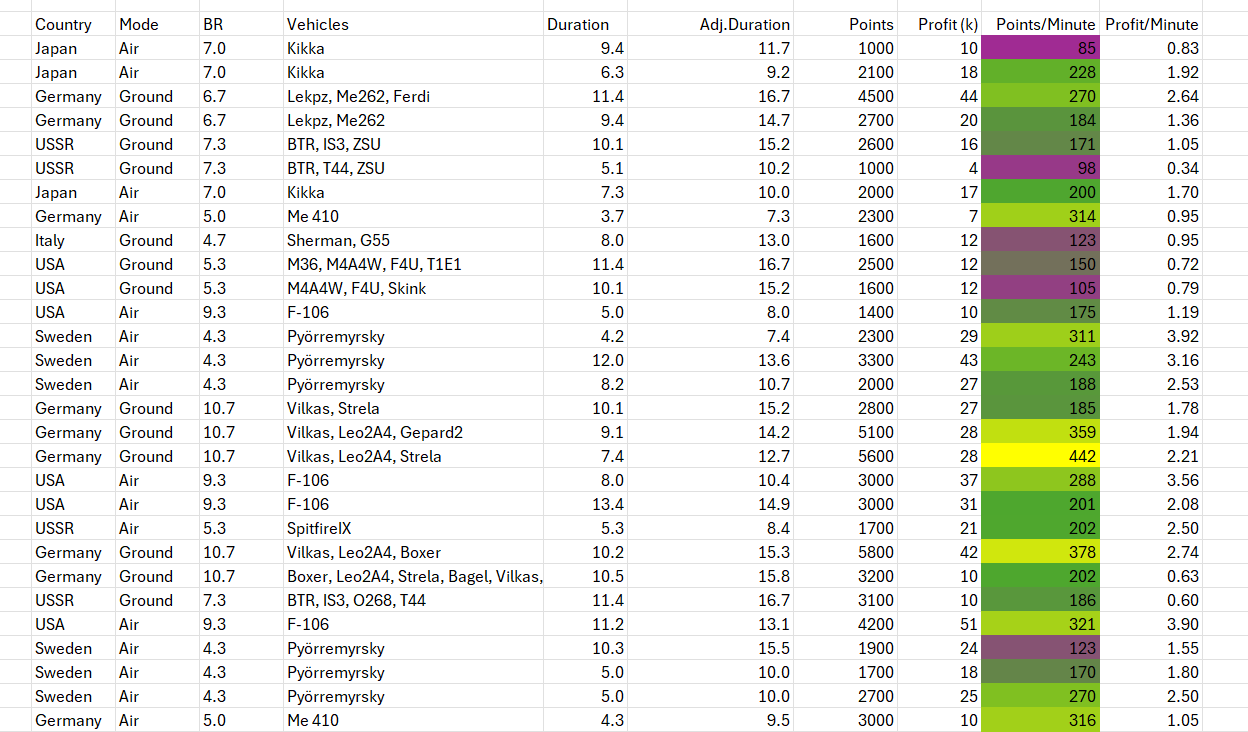The image size is (1248, 732).
Task: Select the Mode header cell
Action: (157, 24)
